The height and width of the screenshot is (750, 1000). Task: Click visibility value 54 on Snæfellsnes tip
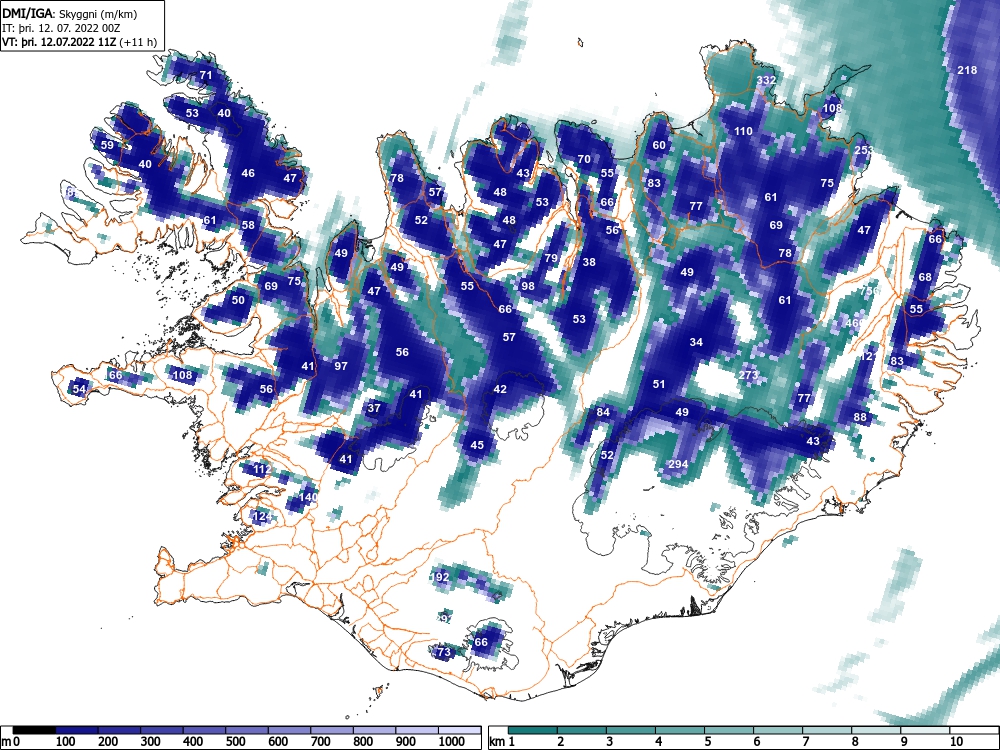(79, 389)
